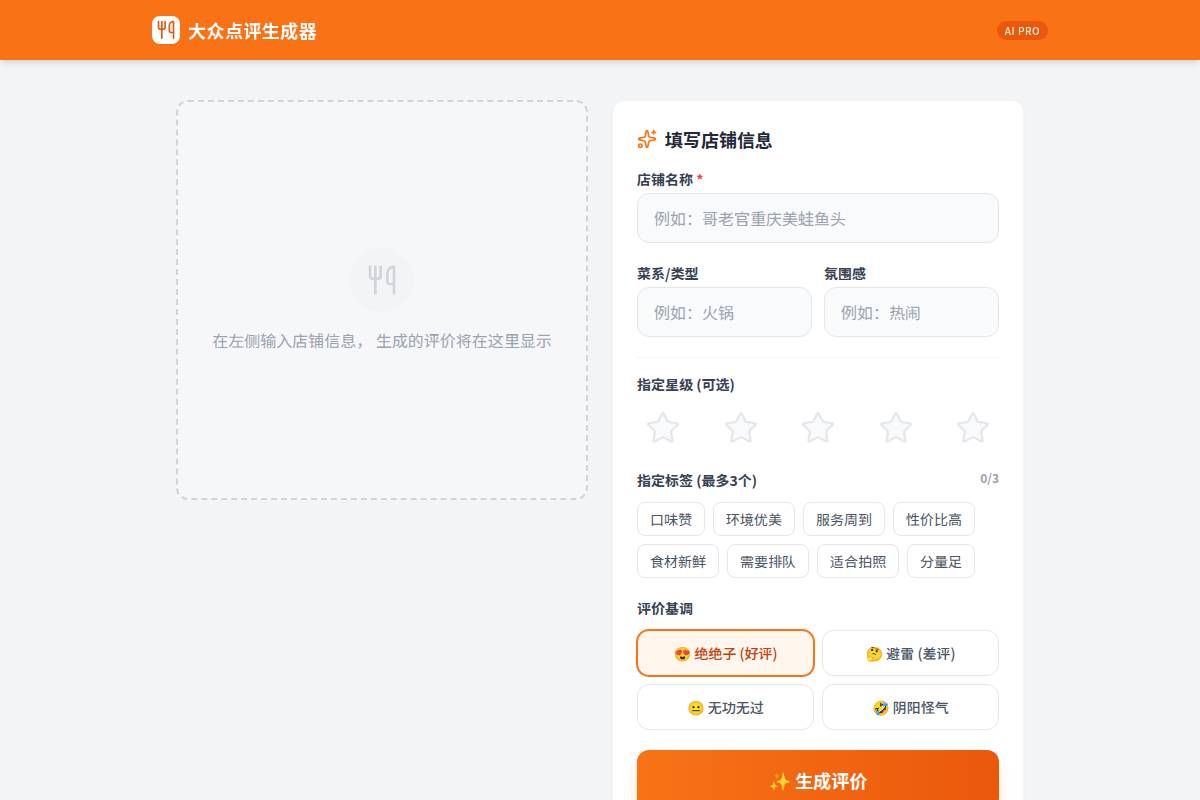Toggle the 需要排队 tag
Image resolution: width=1200 pixels, height=800 pixels.
click(x=768, y=561)
